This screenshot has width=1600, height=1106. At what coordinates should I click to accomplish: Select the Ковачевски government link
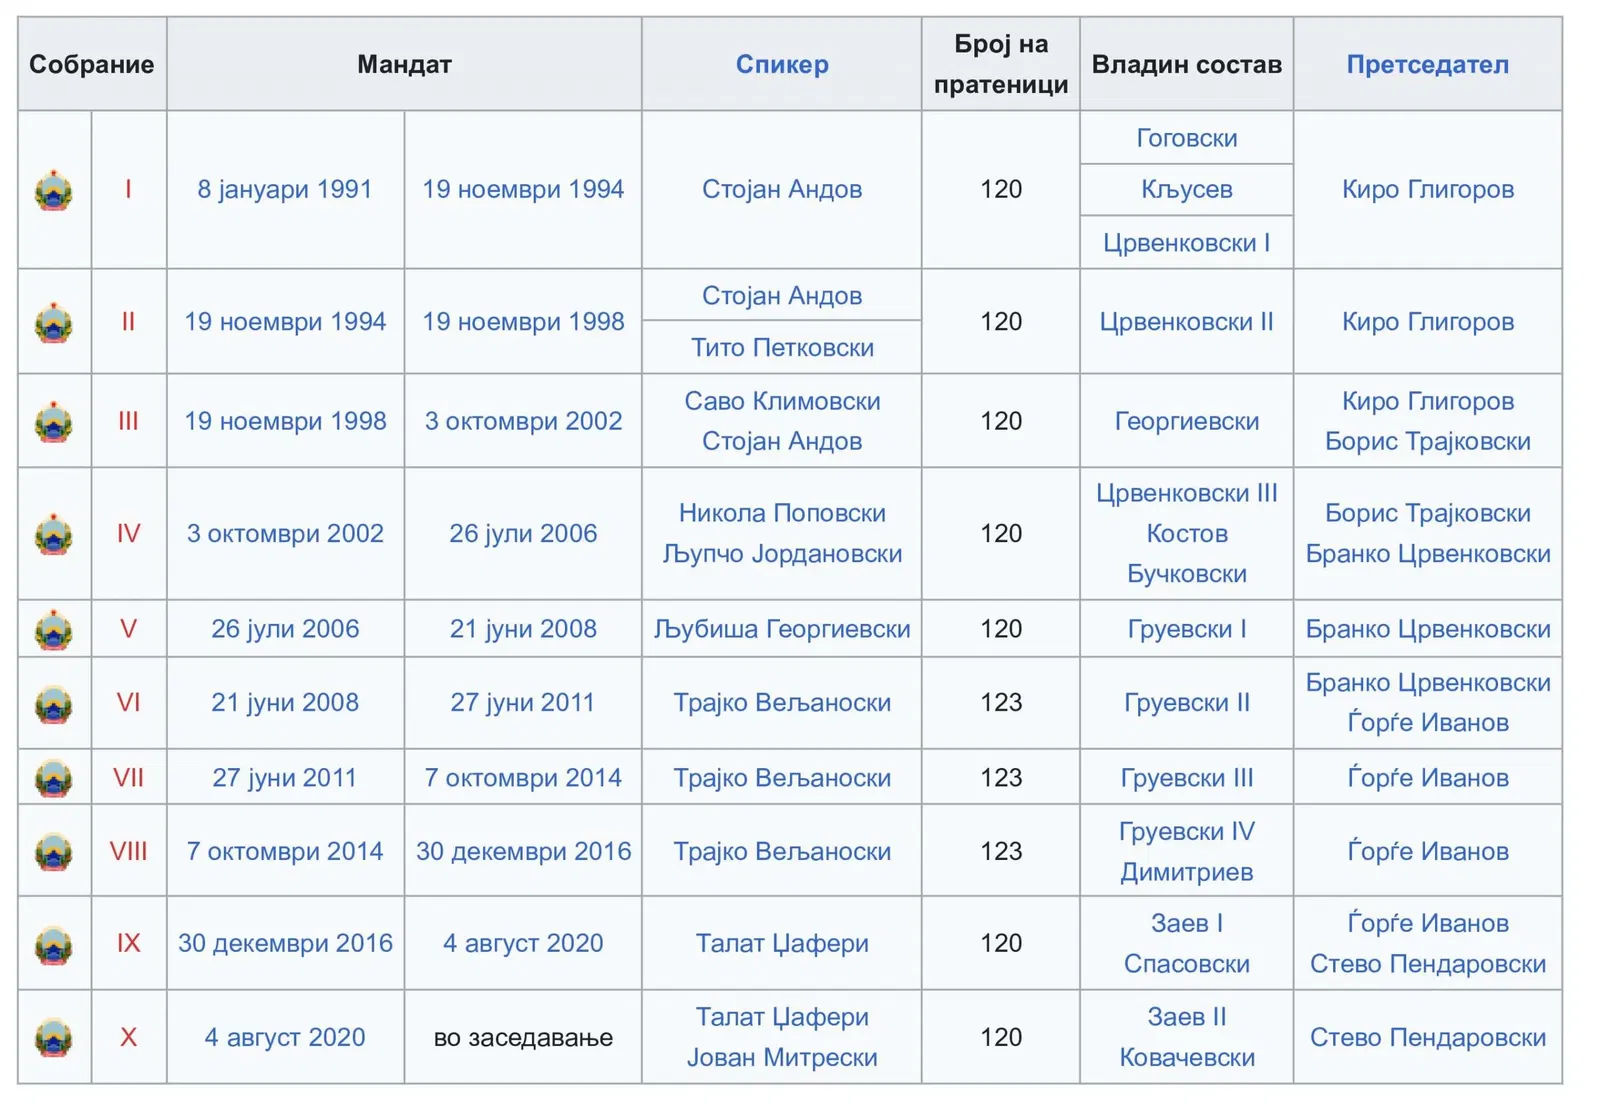[1186, 1058]
